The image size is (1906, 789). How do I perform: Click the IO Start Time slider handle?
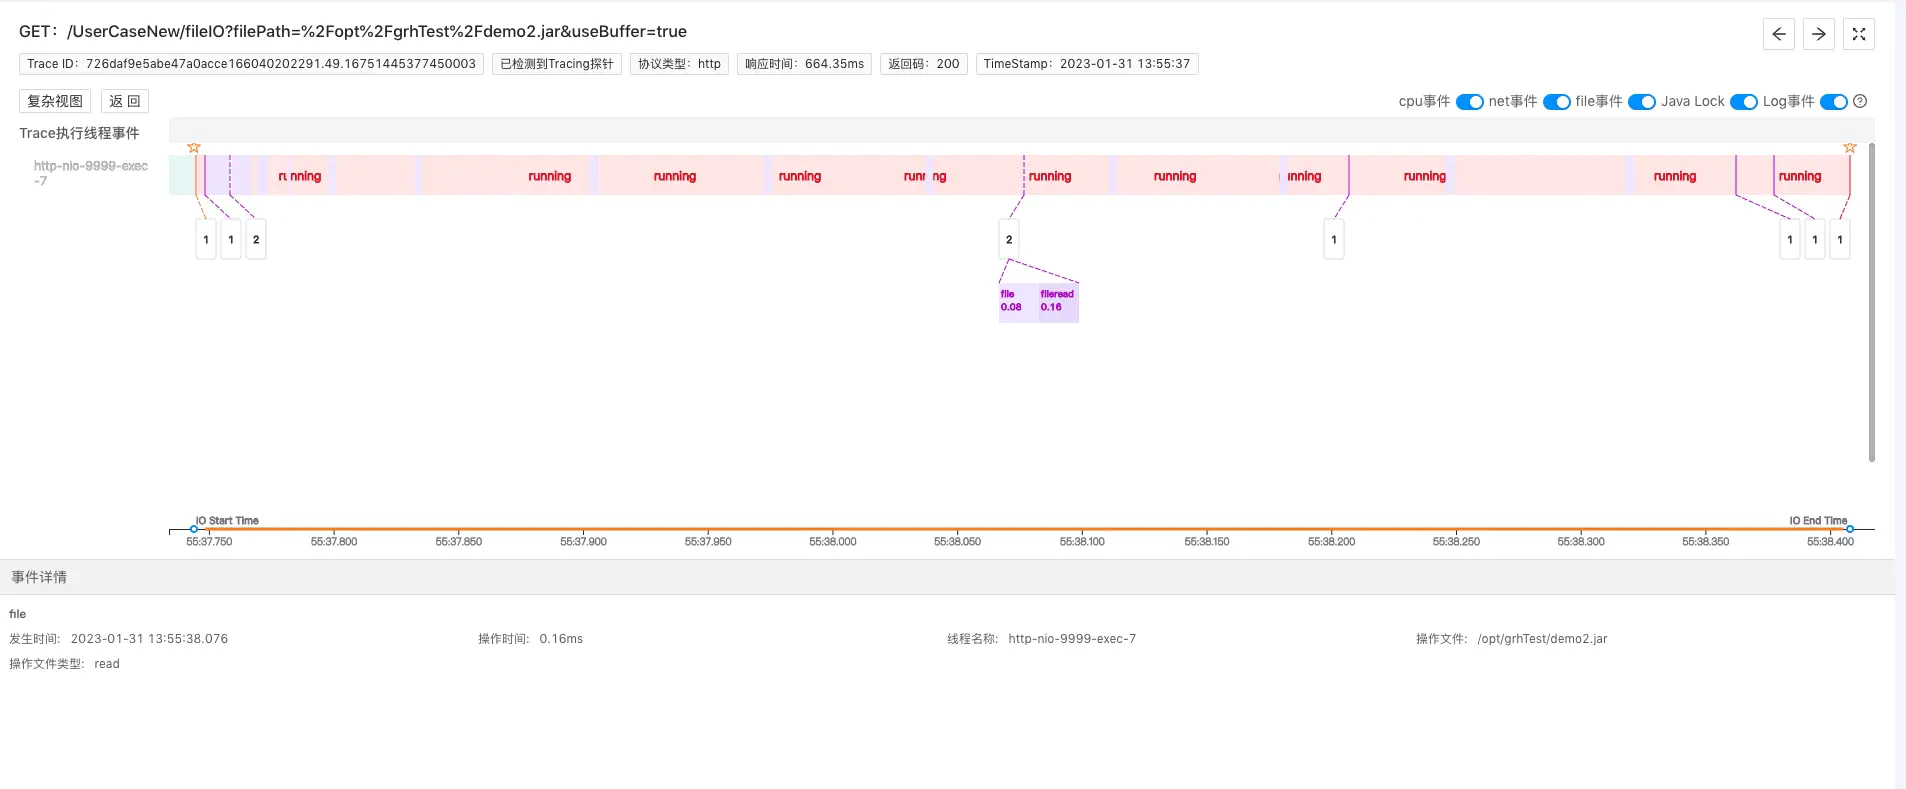(x=194, y=529)
